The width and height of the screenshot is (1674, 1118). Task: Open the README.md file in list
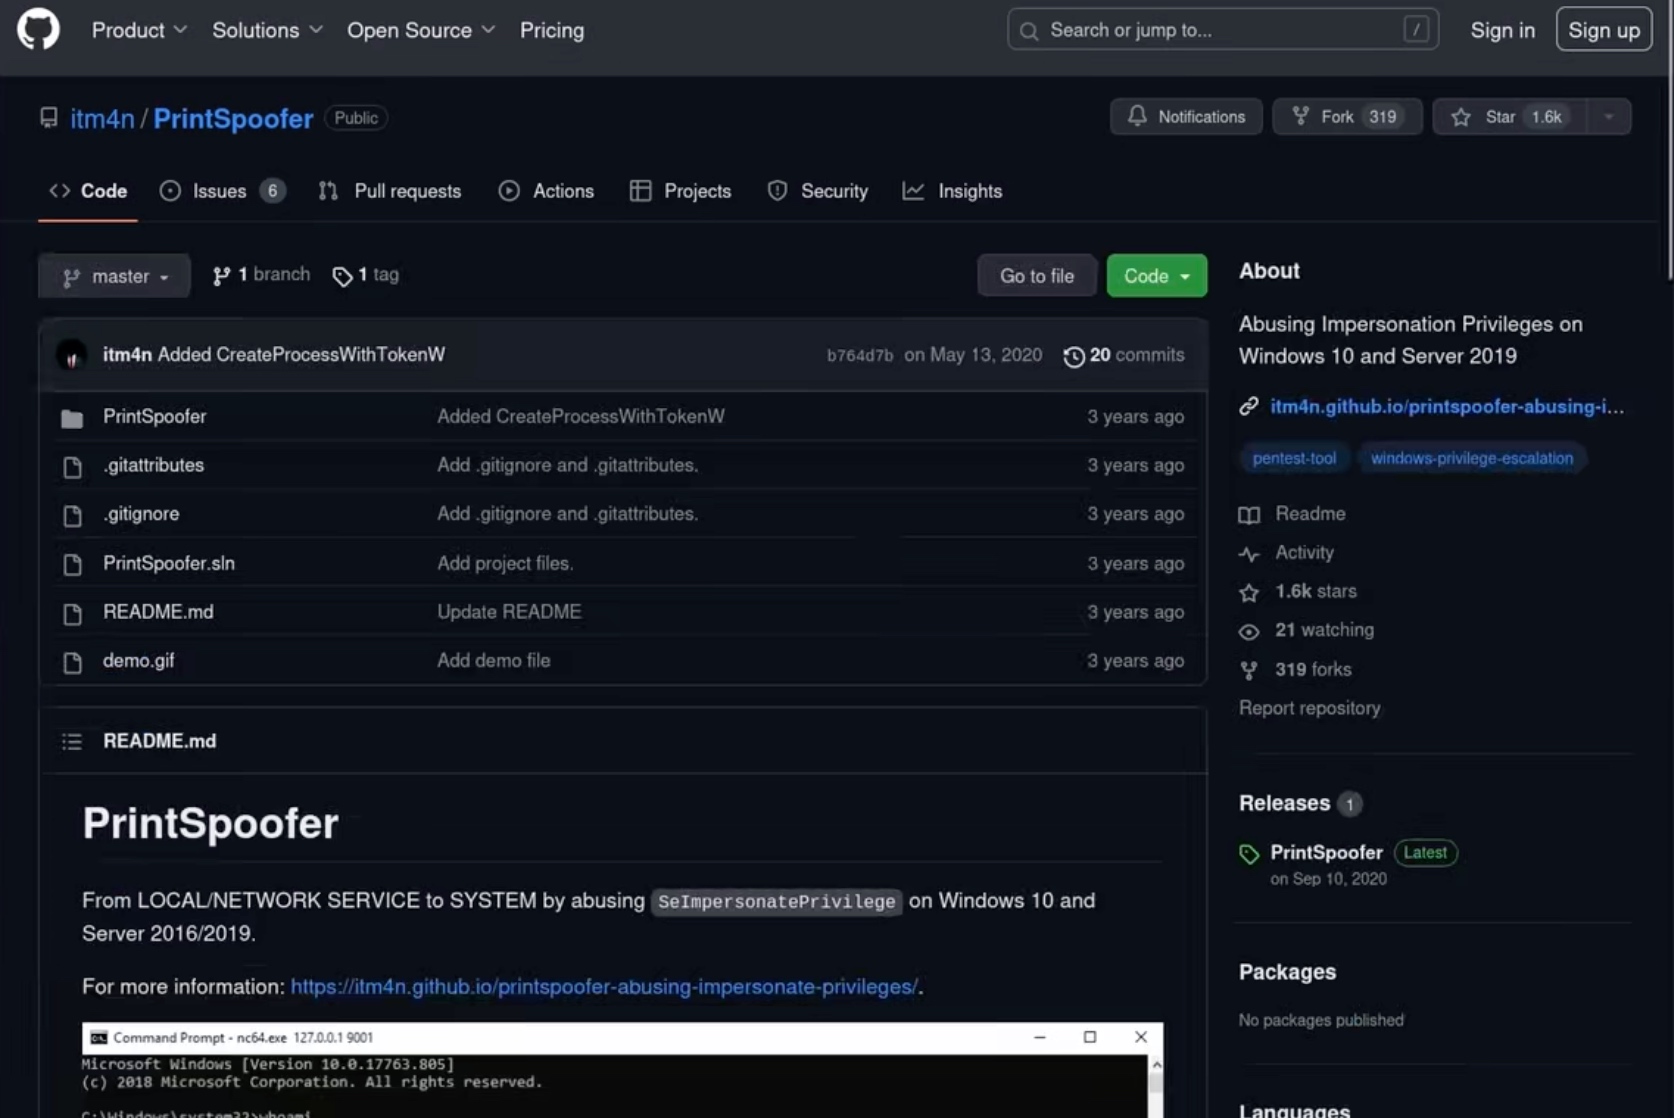[x=158, y=612]
